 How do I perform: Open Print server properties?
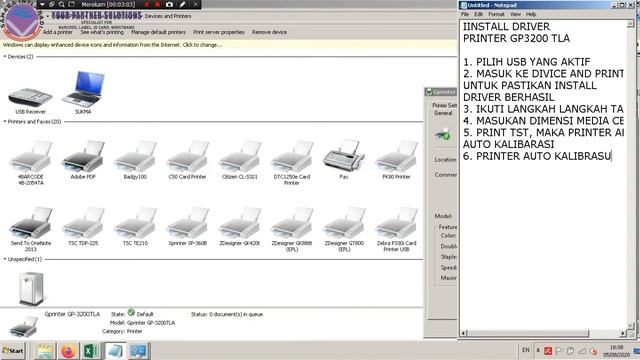coord(219,32)
